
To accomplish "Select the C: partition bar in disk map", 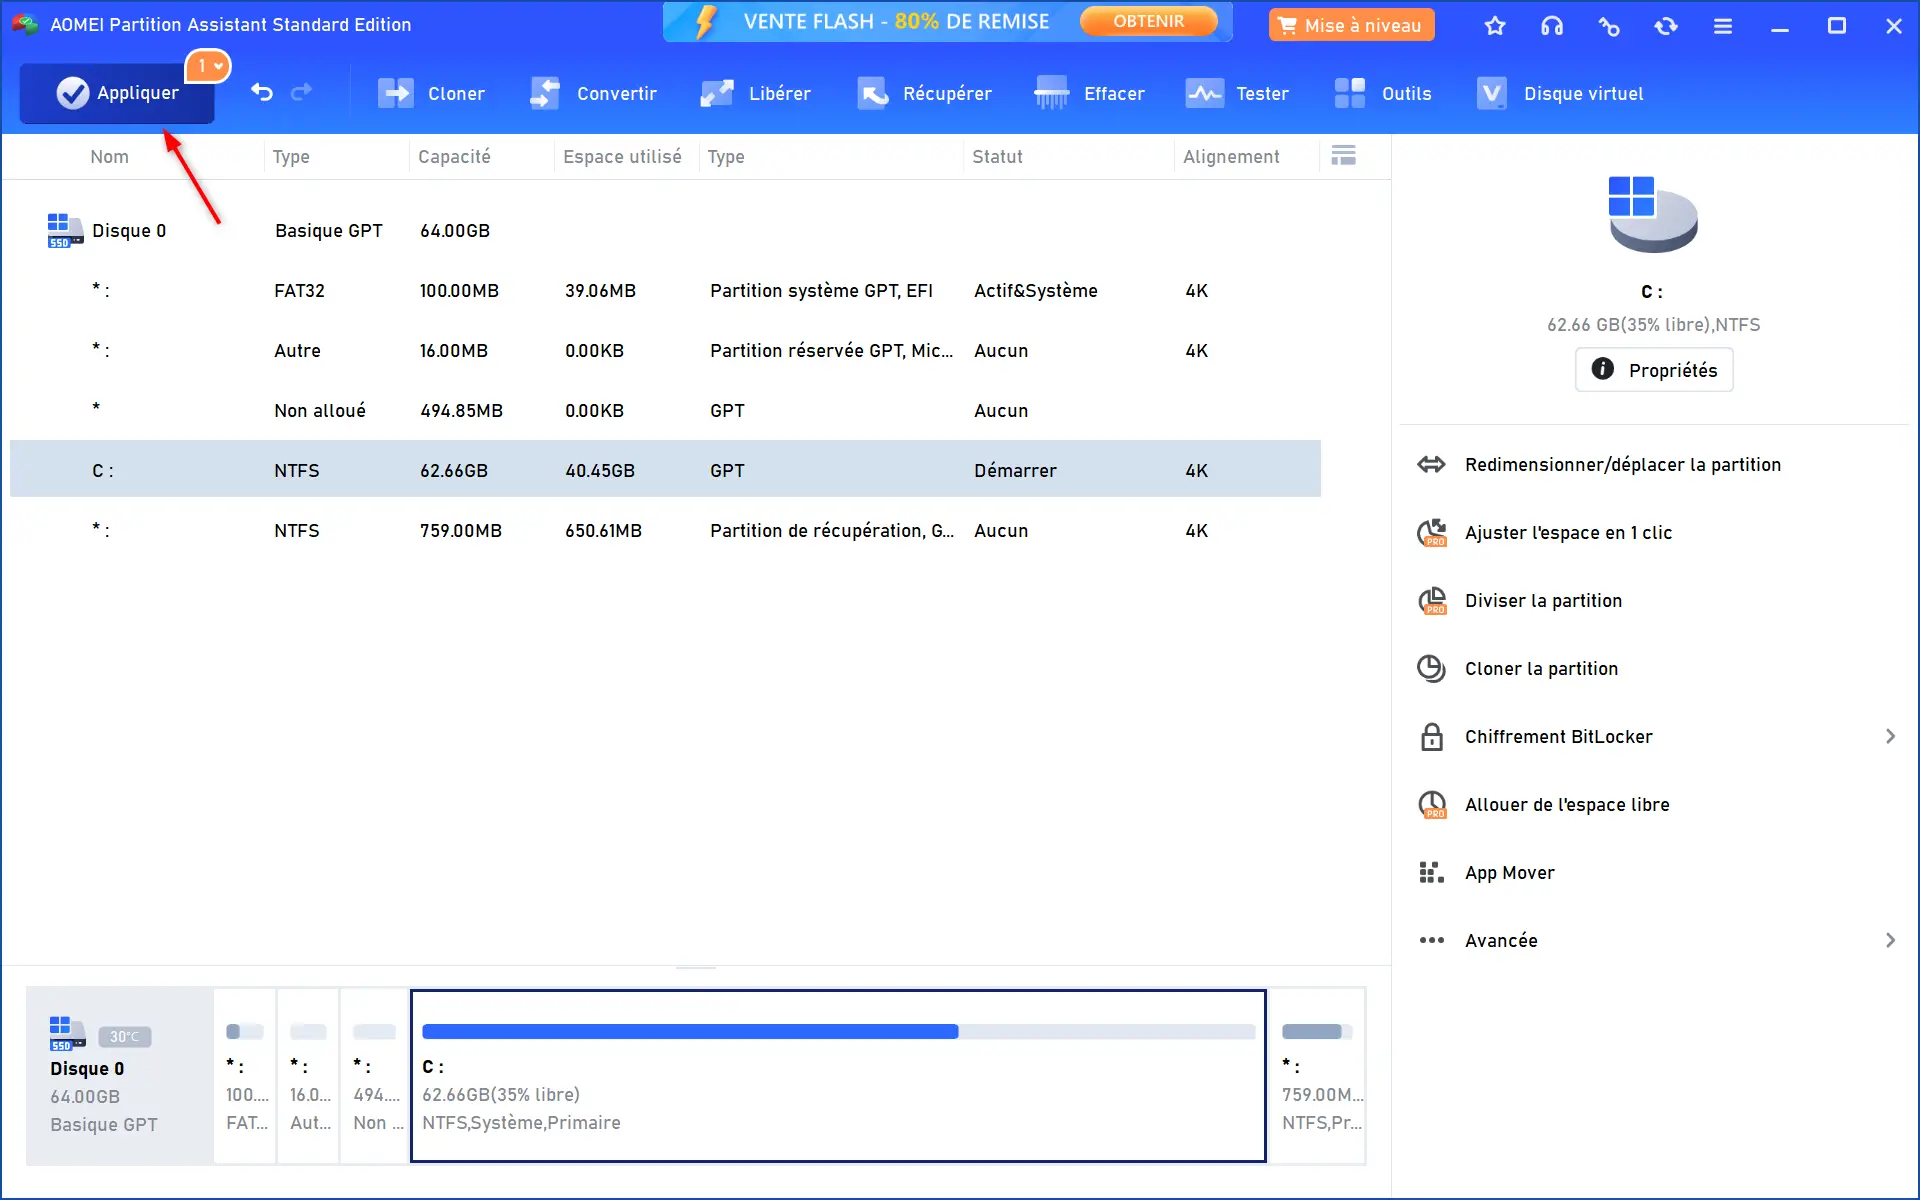I will pos(838,1076).
